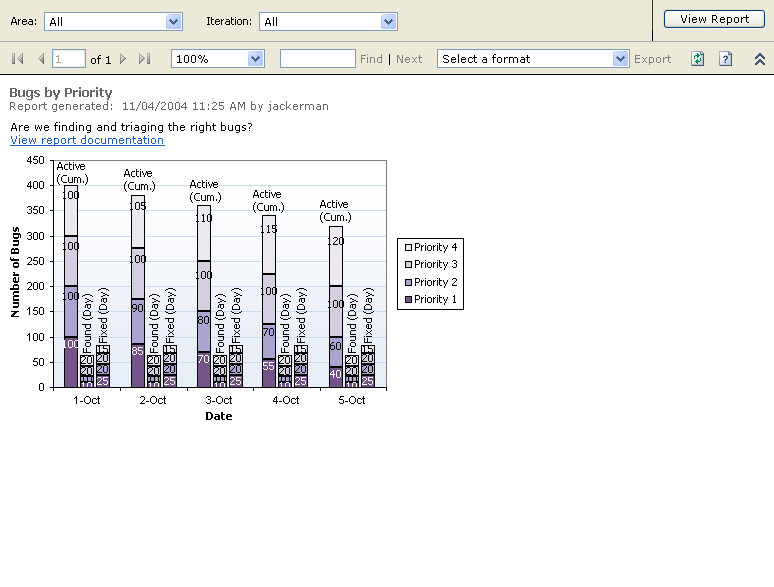Collapse the parameters area with double chevron
The width and height of the screenshot is (774, 587).
pos(760,59)
